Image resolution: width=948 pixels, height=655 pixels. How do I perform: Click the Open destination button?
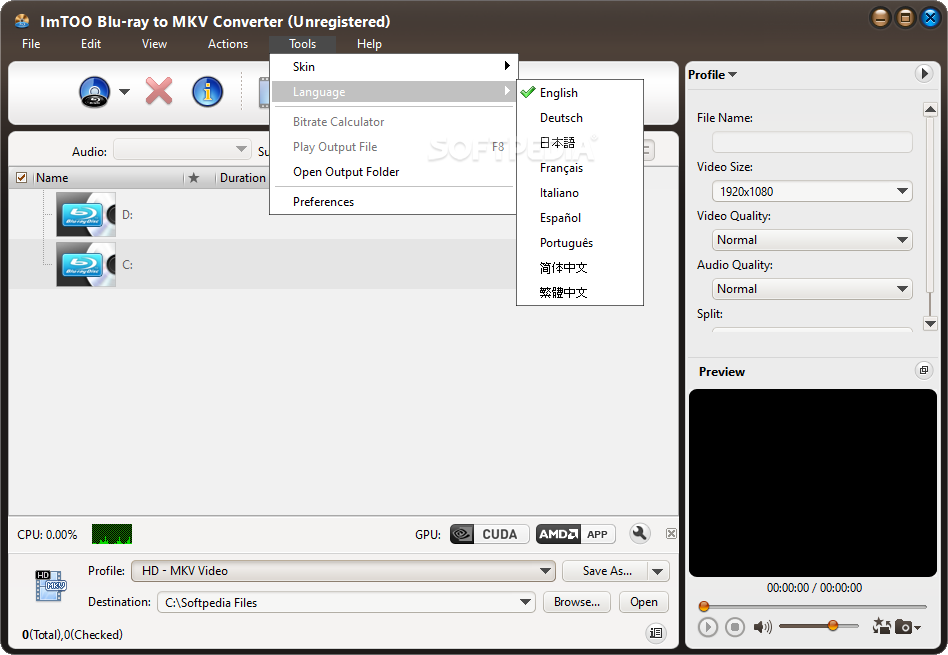click(643, 602)
